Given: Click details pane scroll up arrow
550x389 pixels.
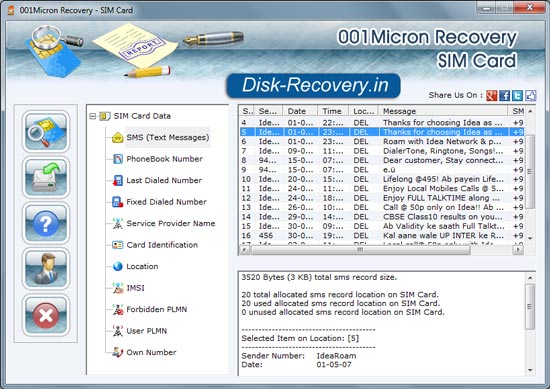Looking at the screenshot, I should coord(530,278).
